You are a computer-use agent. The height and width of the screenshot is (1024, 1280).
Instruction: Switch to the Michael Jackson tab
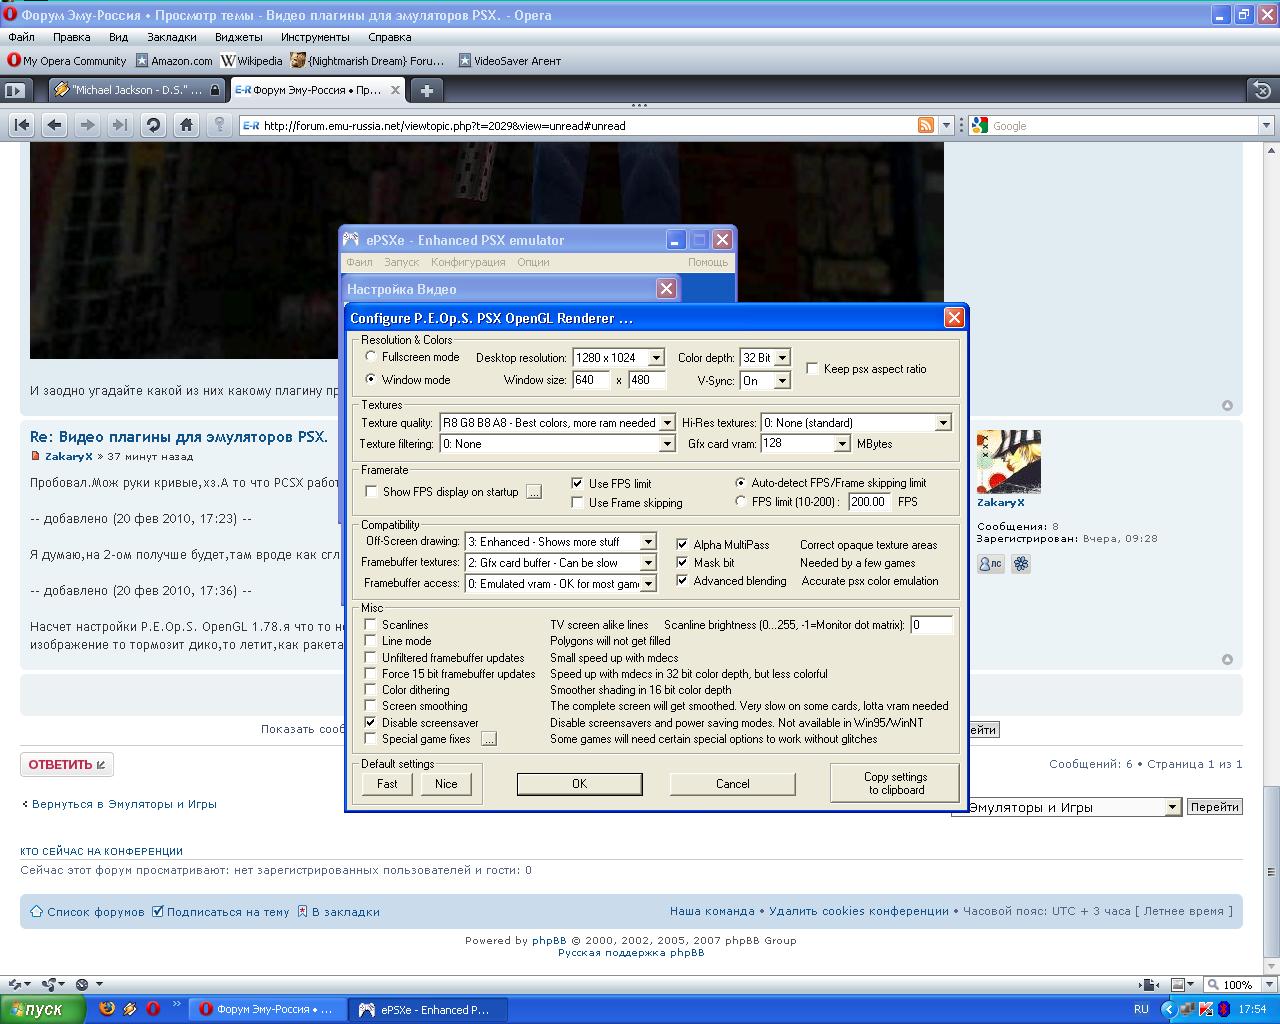click(137, 90)
